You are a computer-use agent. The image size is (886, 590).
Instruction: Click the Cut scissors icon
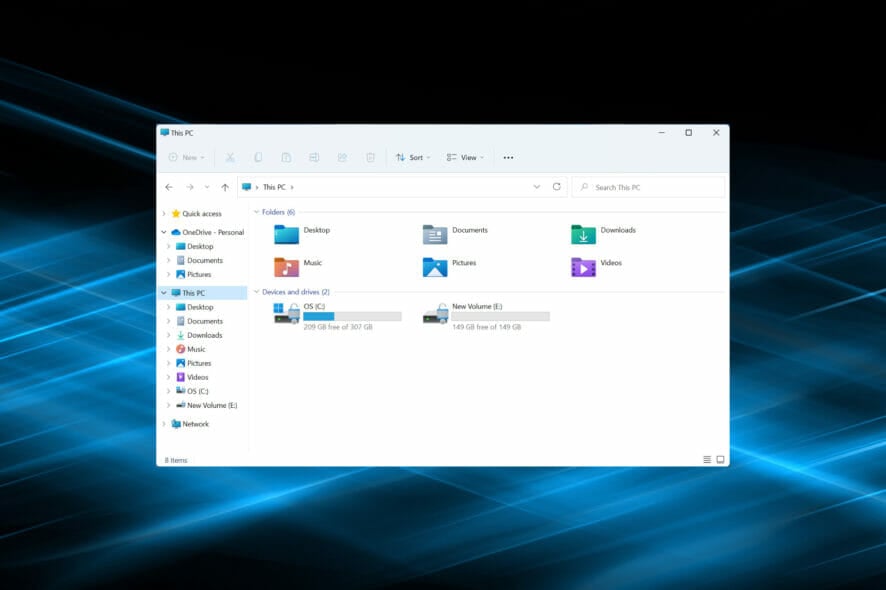[x=230, y=158]
